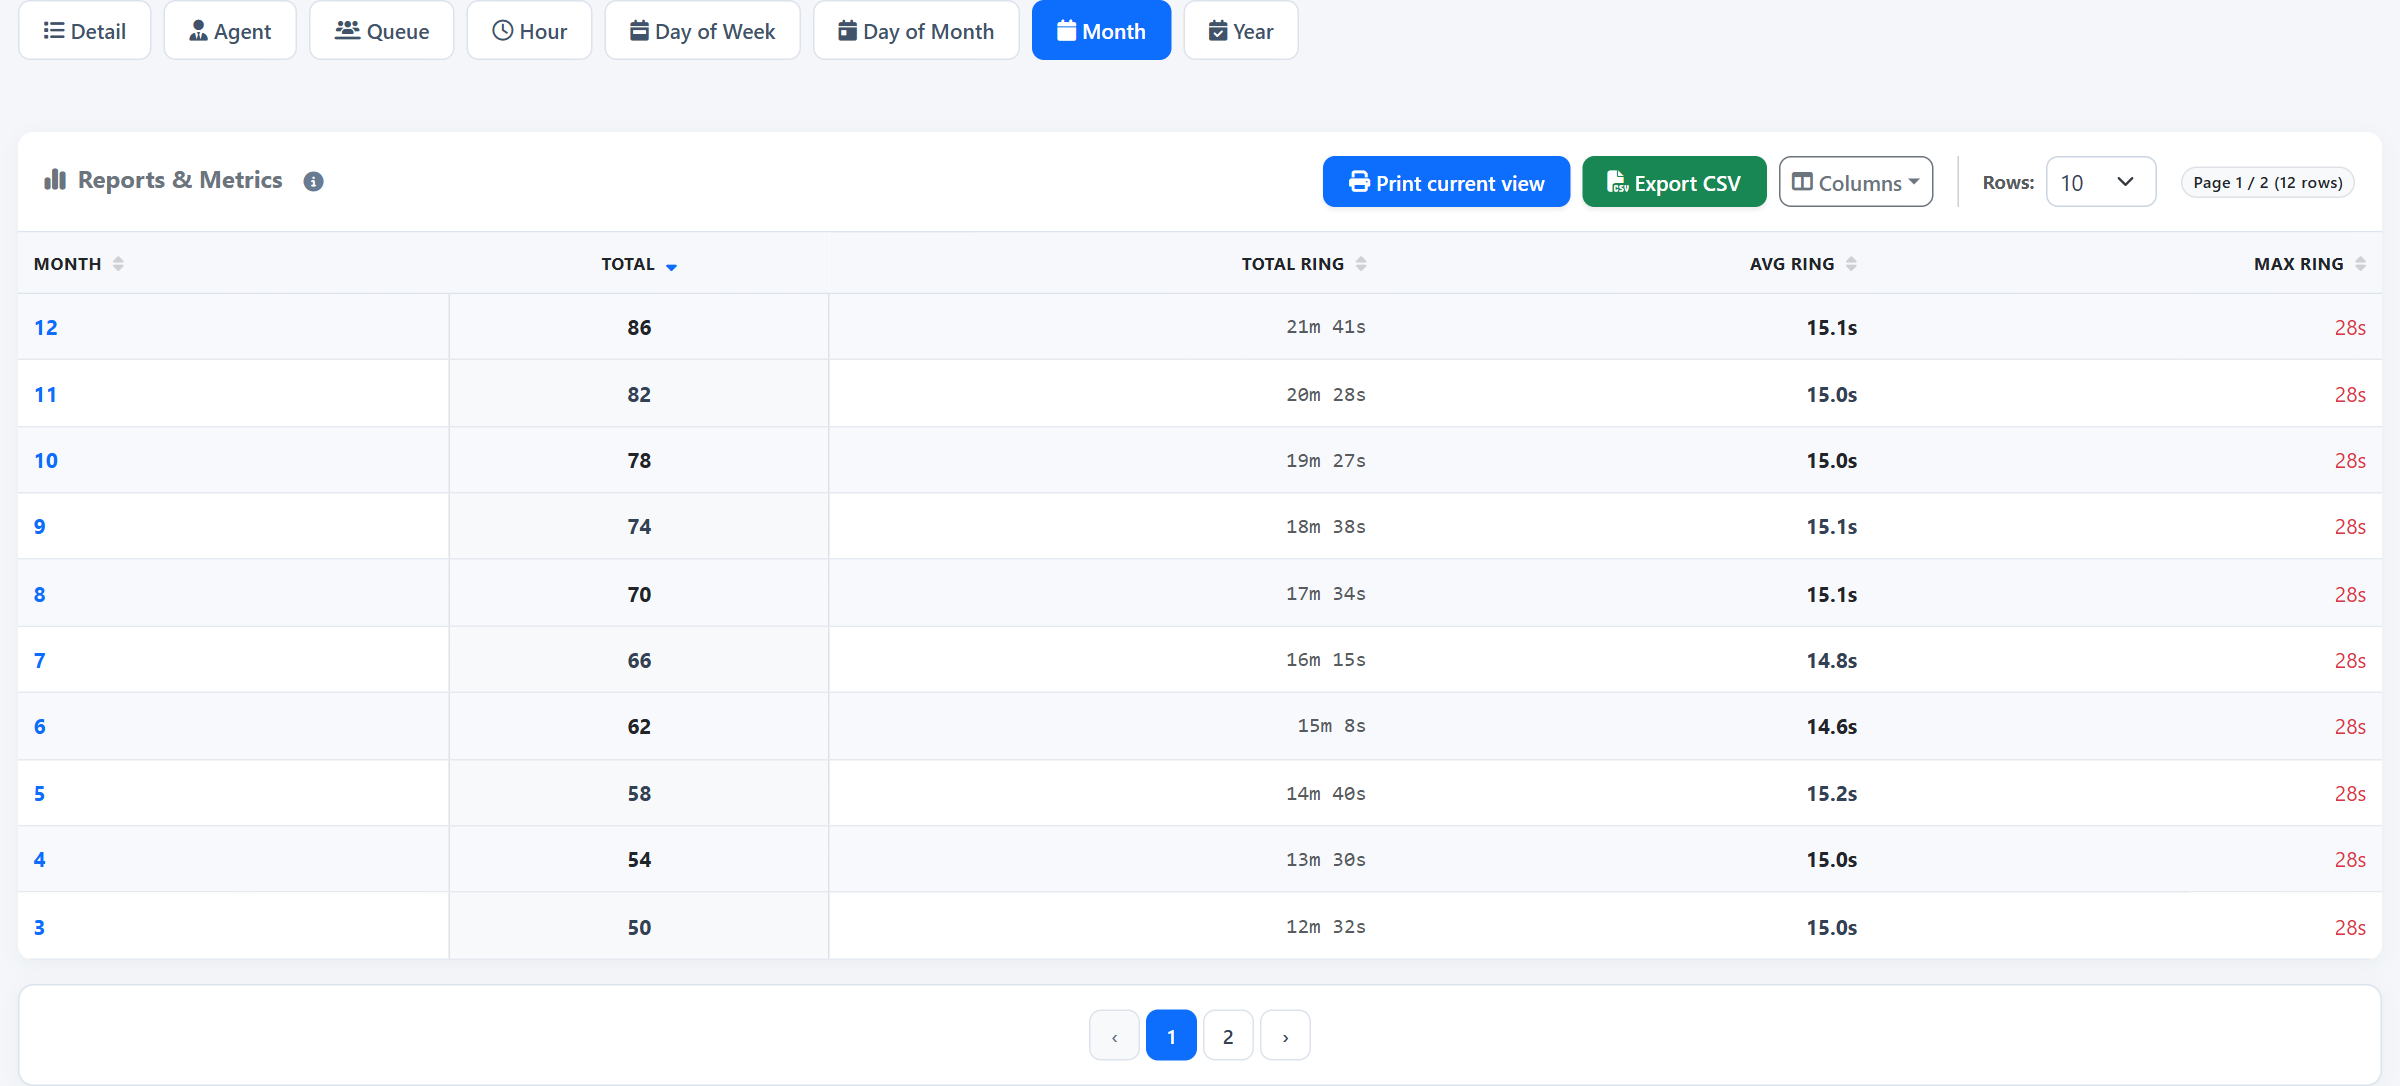Screen dimensions: 2400x1086
Task: Open month 4 link
Action: [40, 860]
